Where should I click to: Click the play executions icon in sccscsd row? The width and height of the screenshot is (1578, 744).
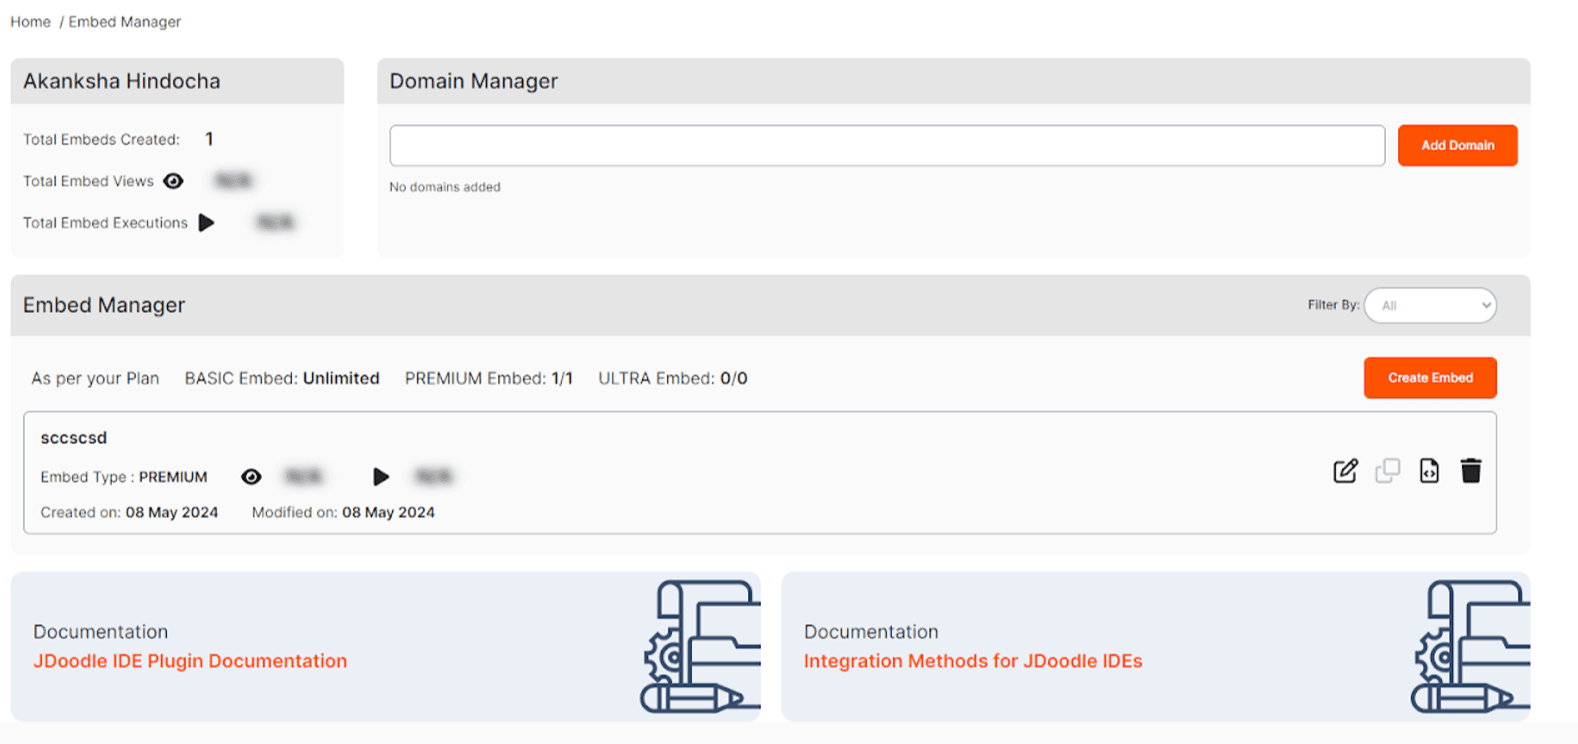click(x=381, y=477)
